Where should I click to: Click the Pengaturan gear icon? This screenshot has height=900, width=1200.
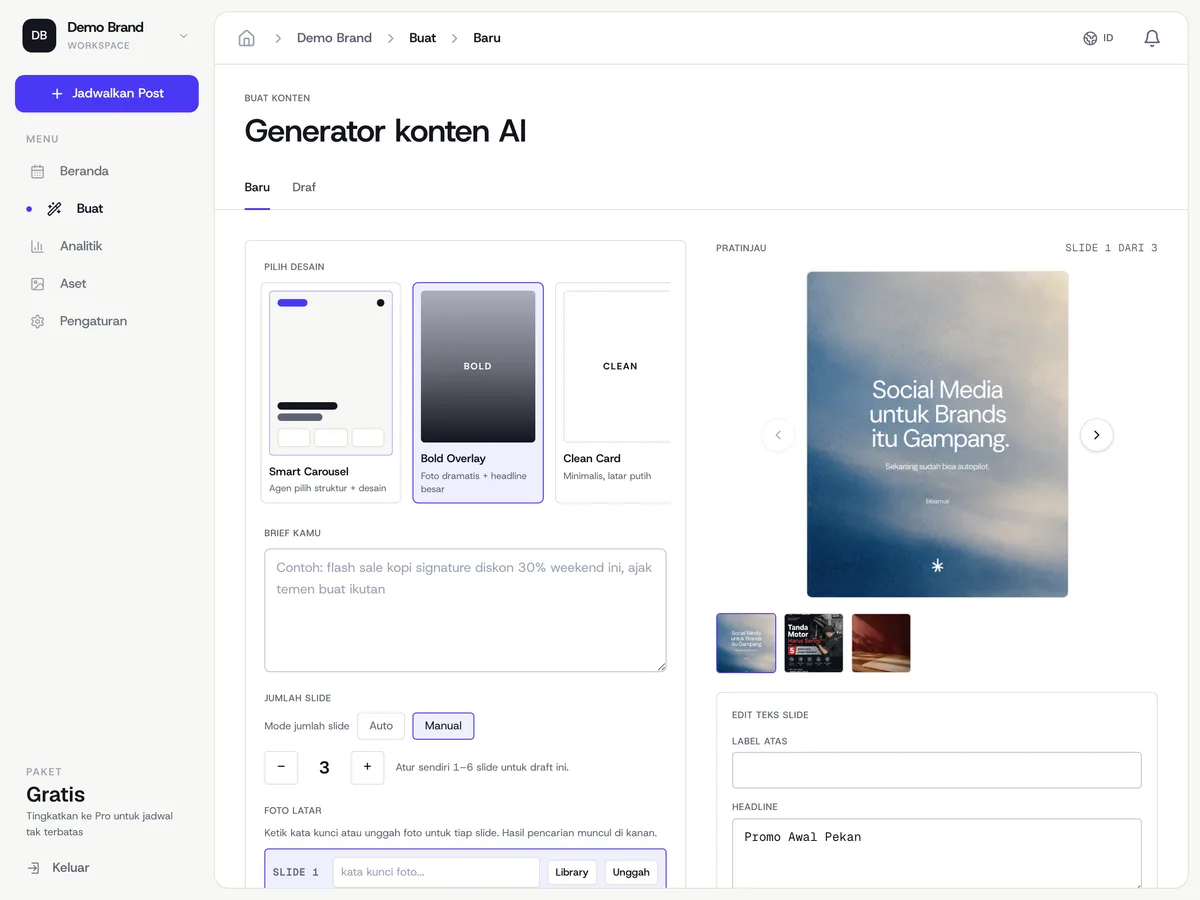pyautogui.click(x=37, y=321)
